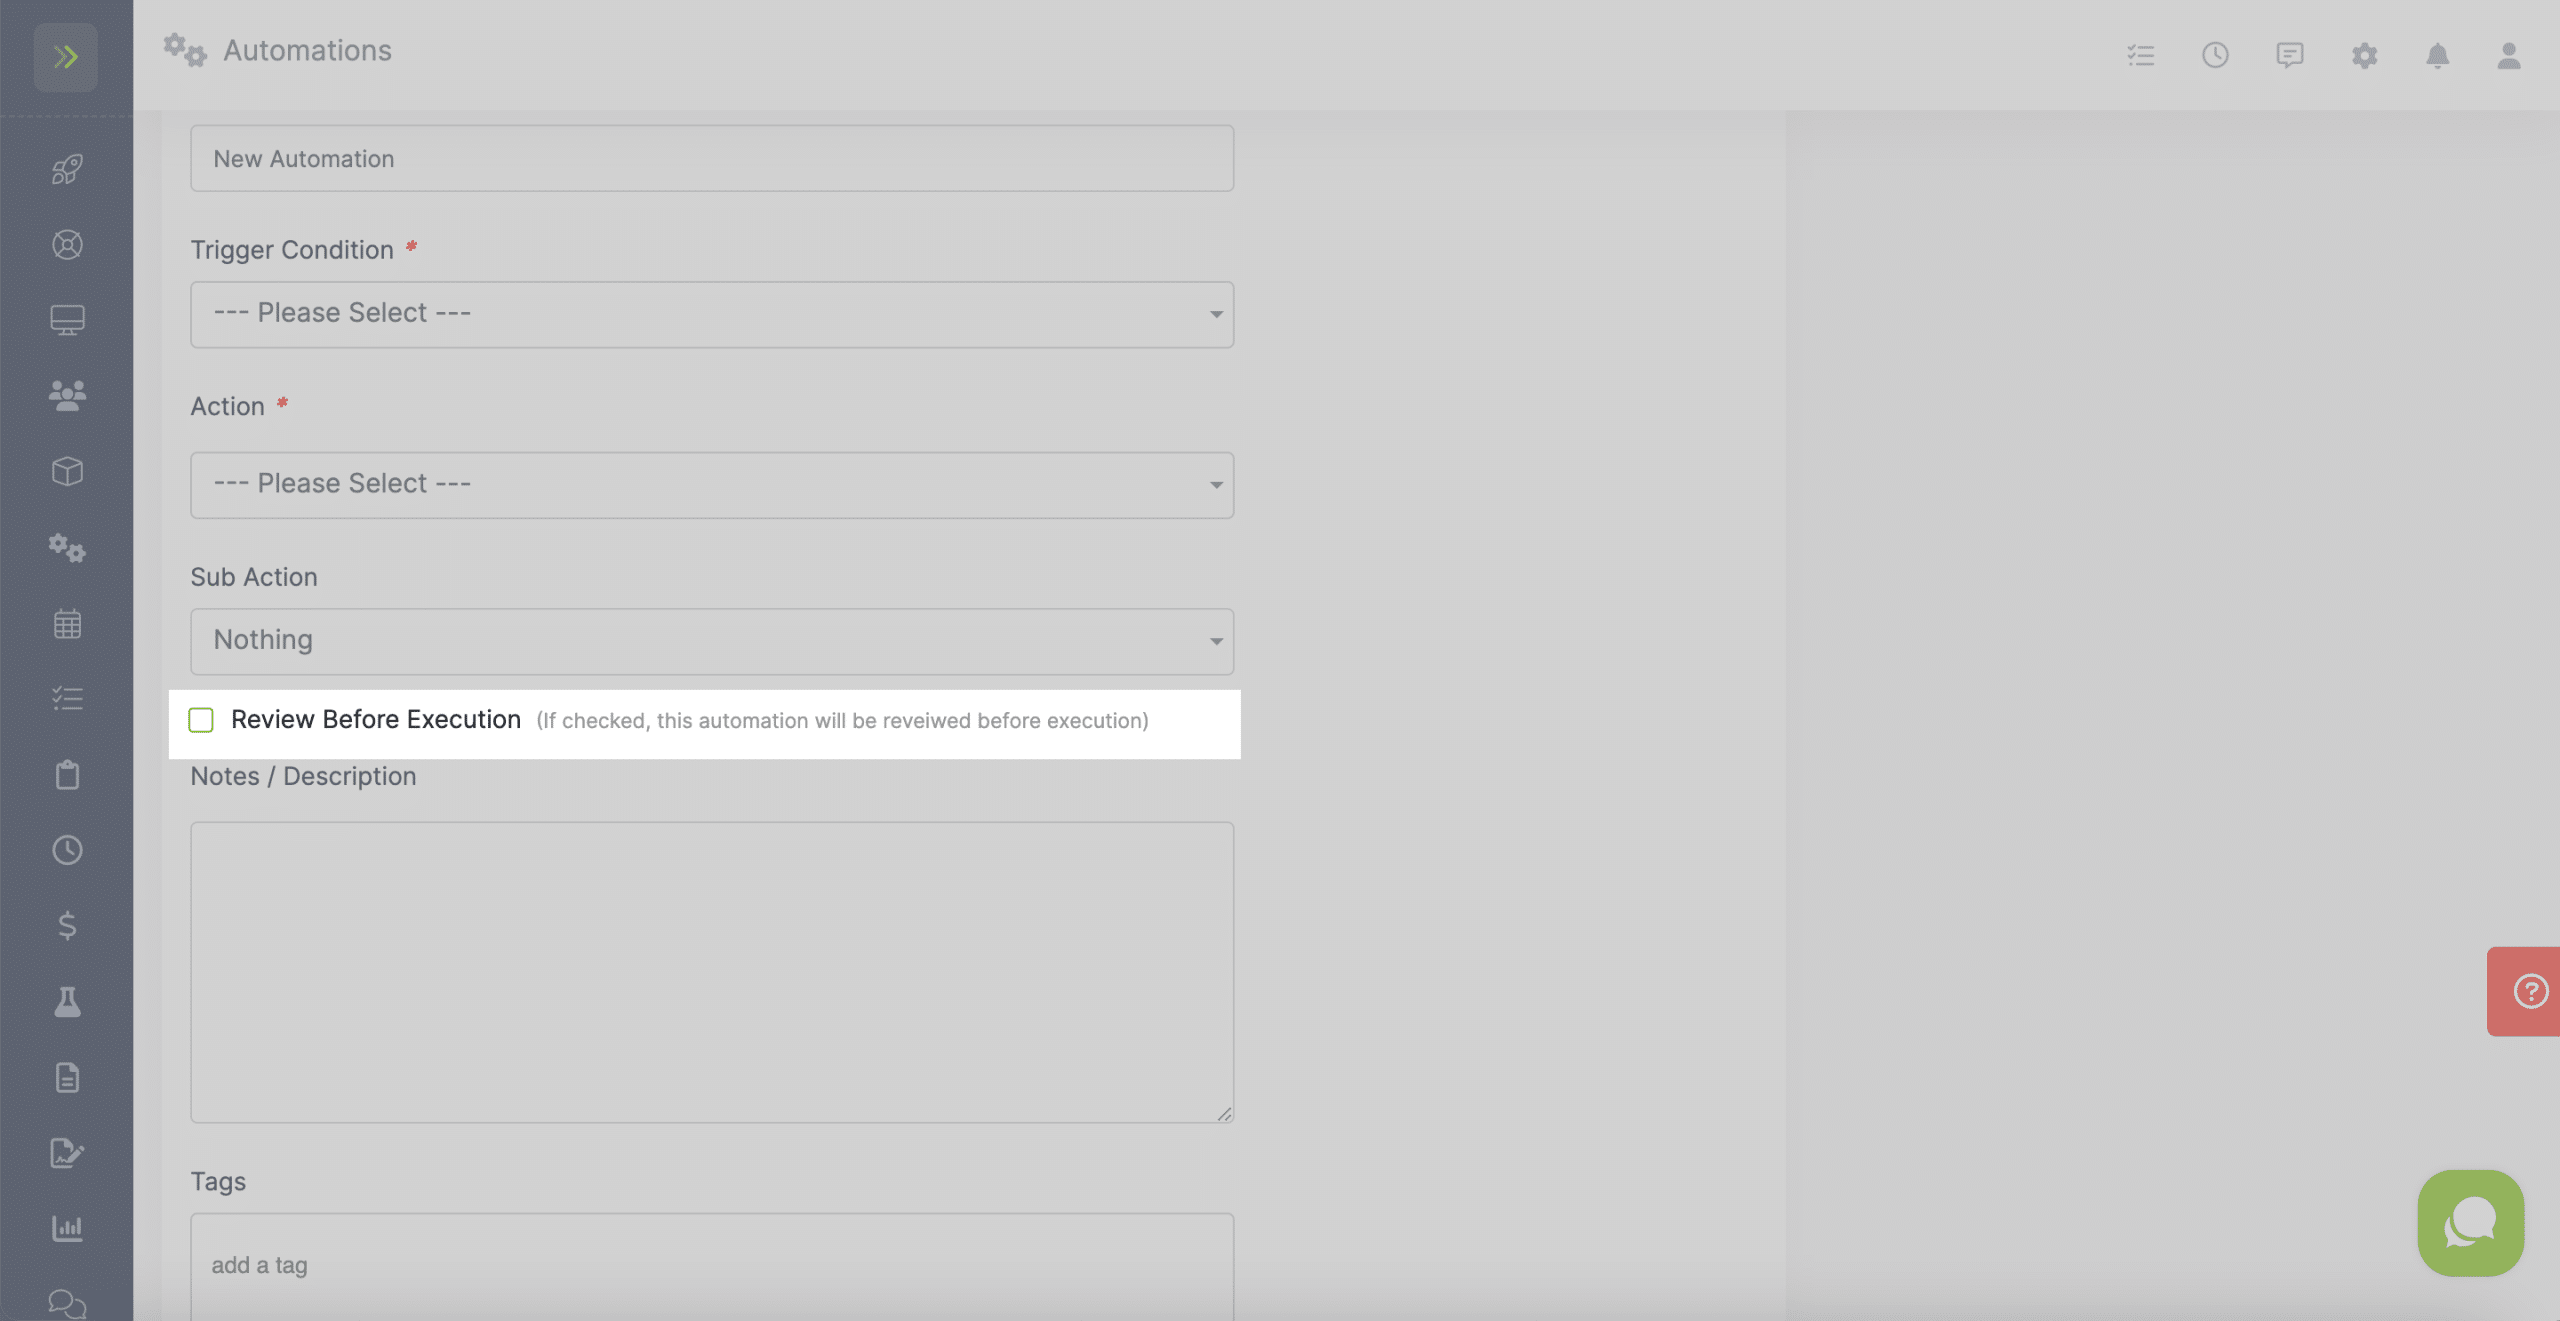The height and width of the screenshot is (1321, 2560).
Task: Click the Trigger Condition label
Action: (x=292, y=250)
